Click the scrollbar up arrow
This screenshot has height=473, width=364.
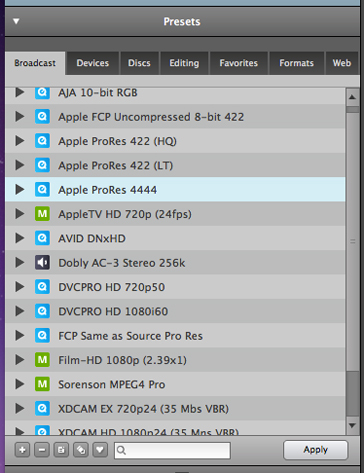352,97
